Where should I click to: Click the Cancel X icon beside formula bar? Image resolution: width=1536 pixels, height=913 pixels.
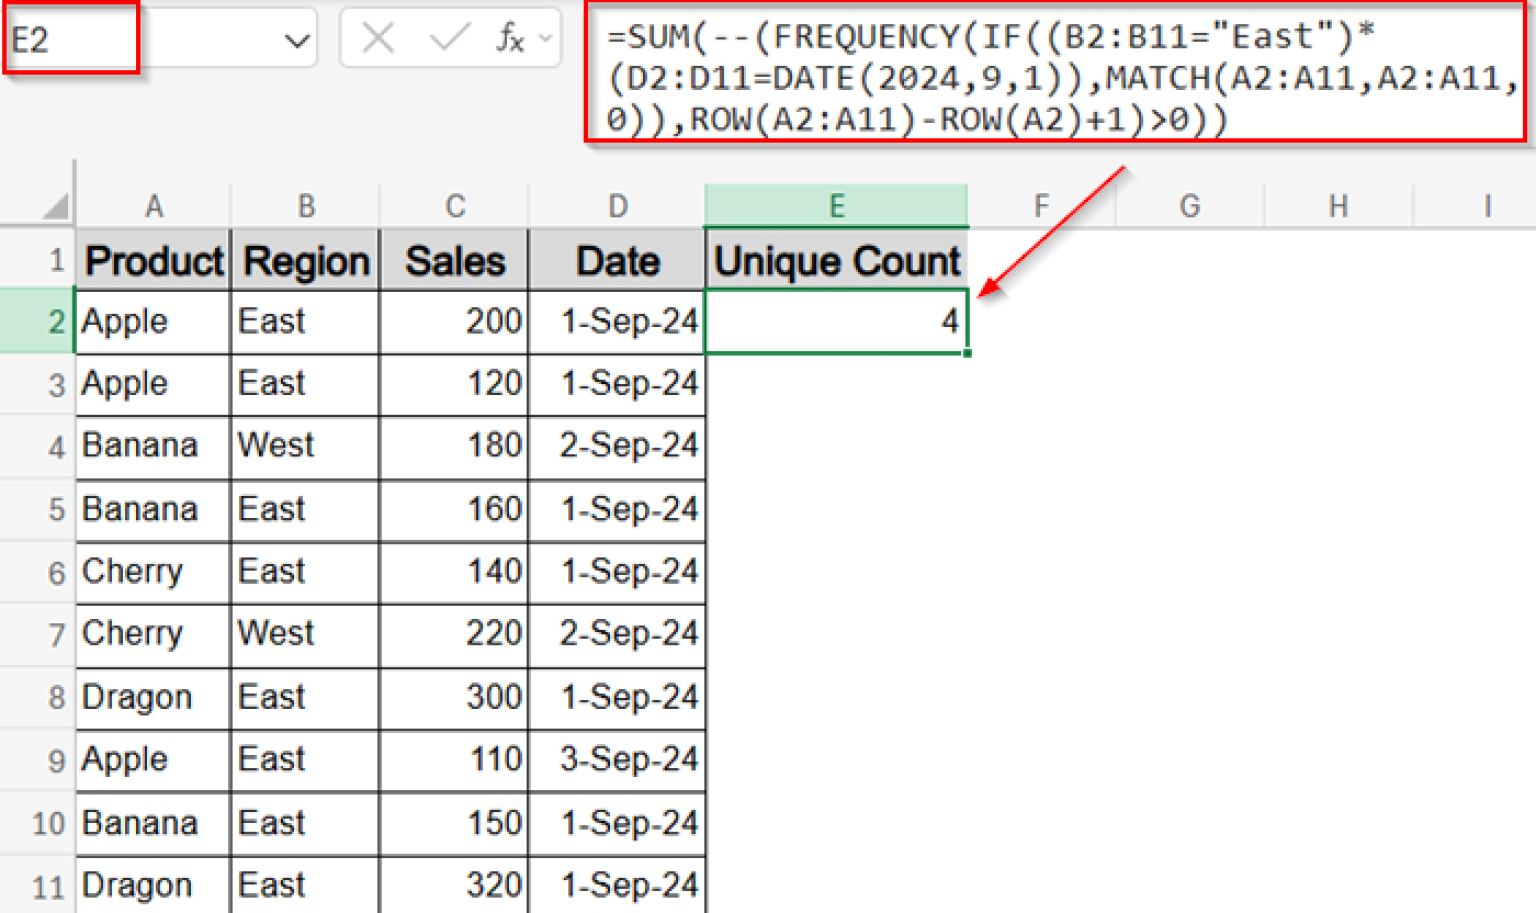[378, 38]
